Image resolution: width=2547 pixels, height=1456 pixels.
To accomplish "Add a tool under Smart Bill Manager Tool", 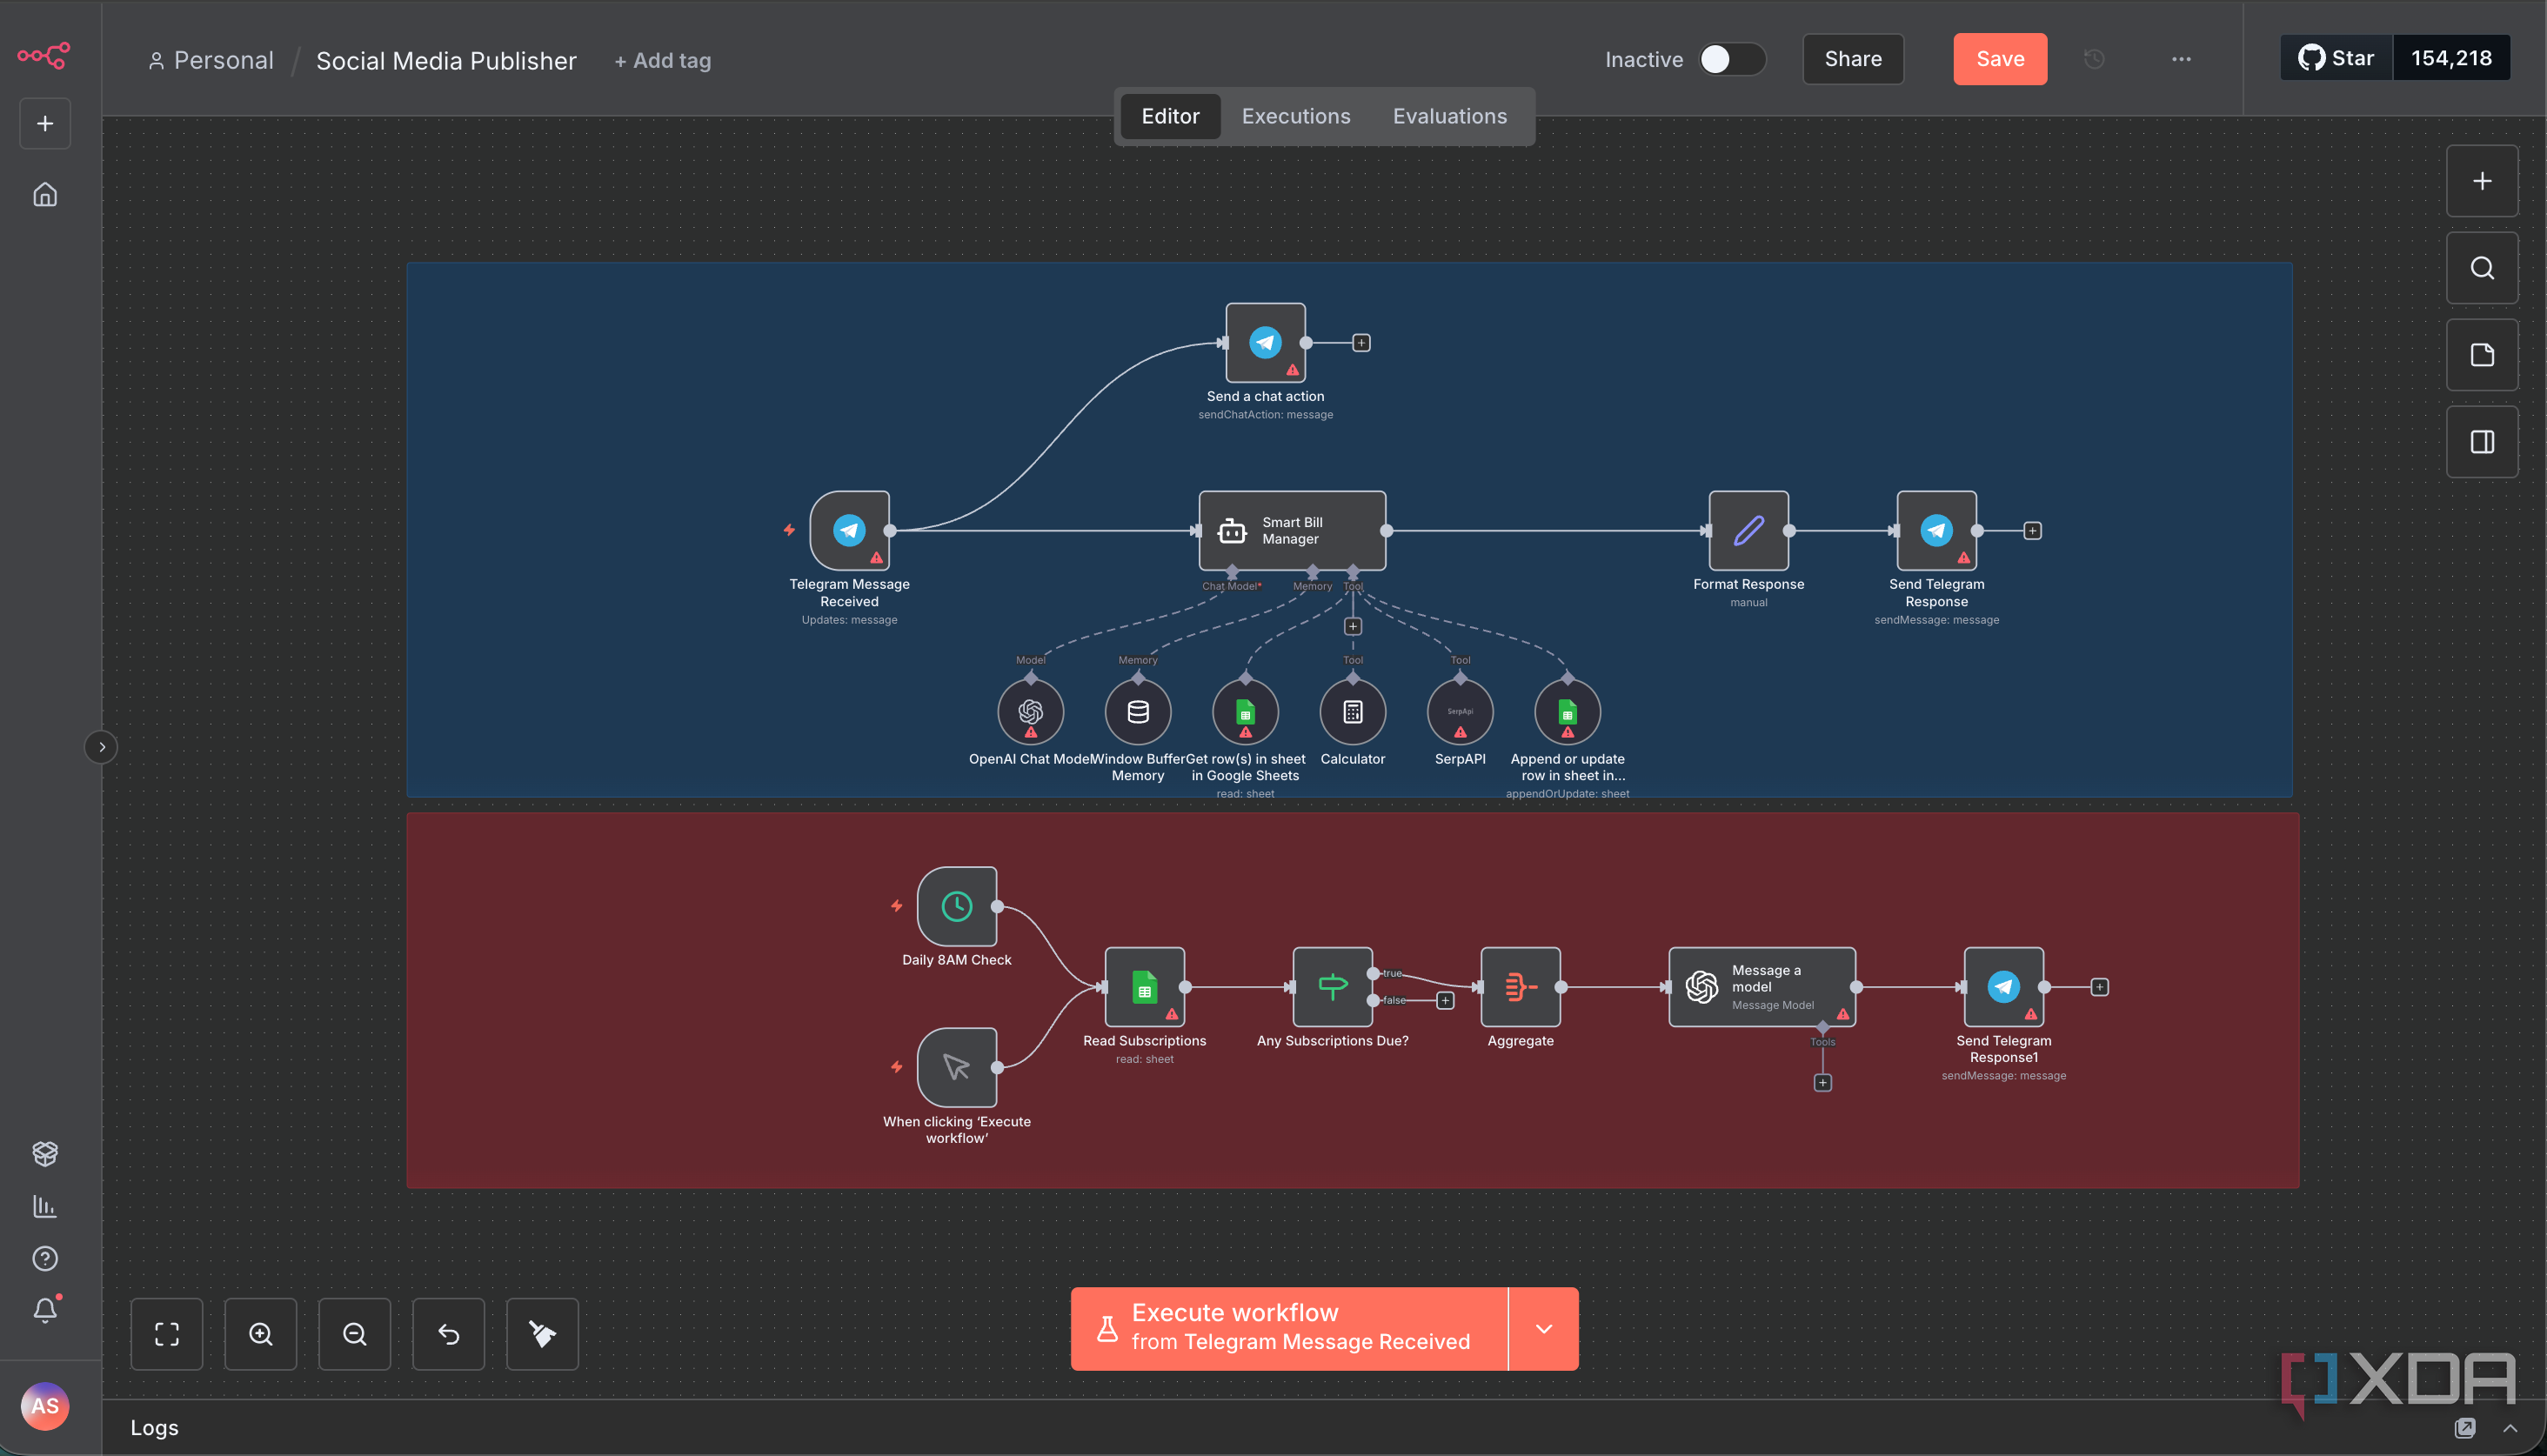I will pos(1353,626).
